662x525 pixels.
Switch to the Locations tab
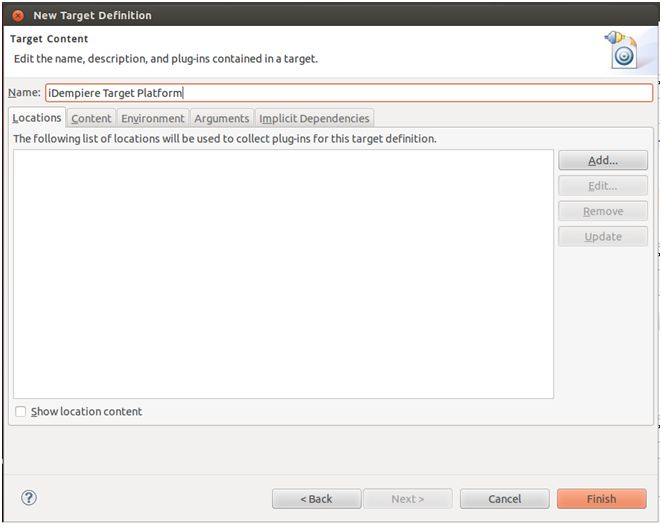tap(37, 118)
